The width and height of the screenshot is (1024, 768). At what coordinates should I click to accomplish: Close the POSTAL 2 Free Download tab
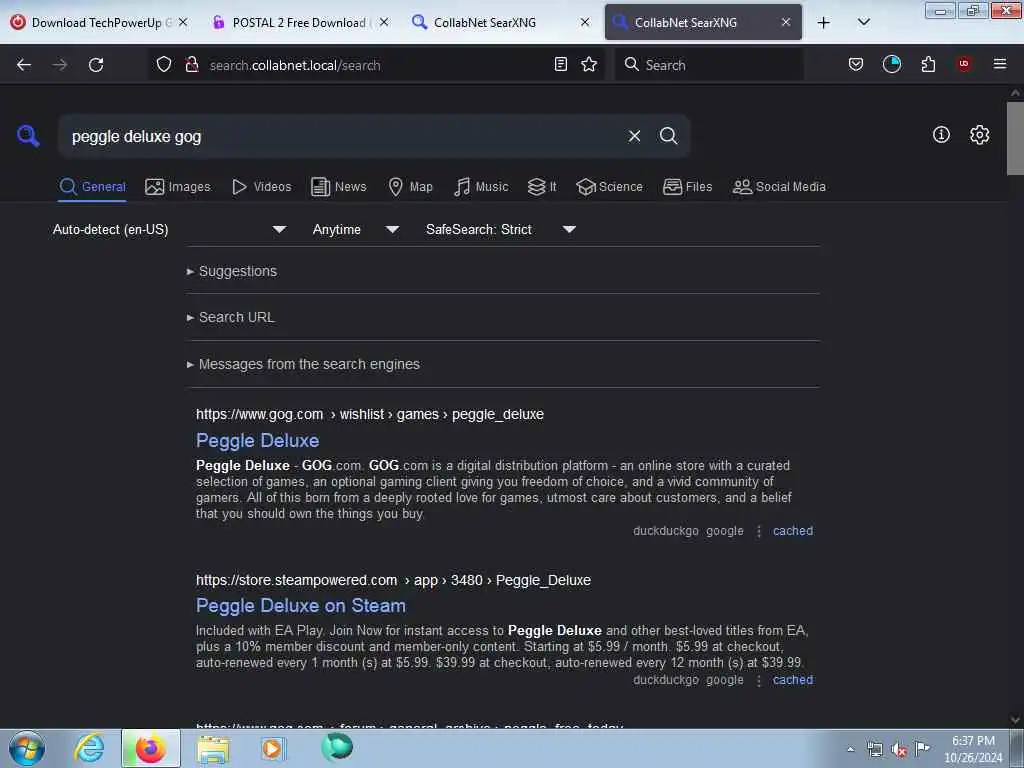click(384, 22)
